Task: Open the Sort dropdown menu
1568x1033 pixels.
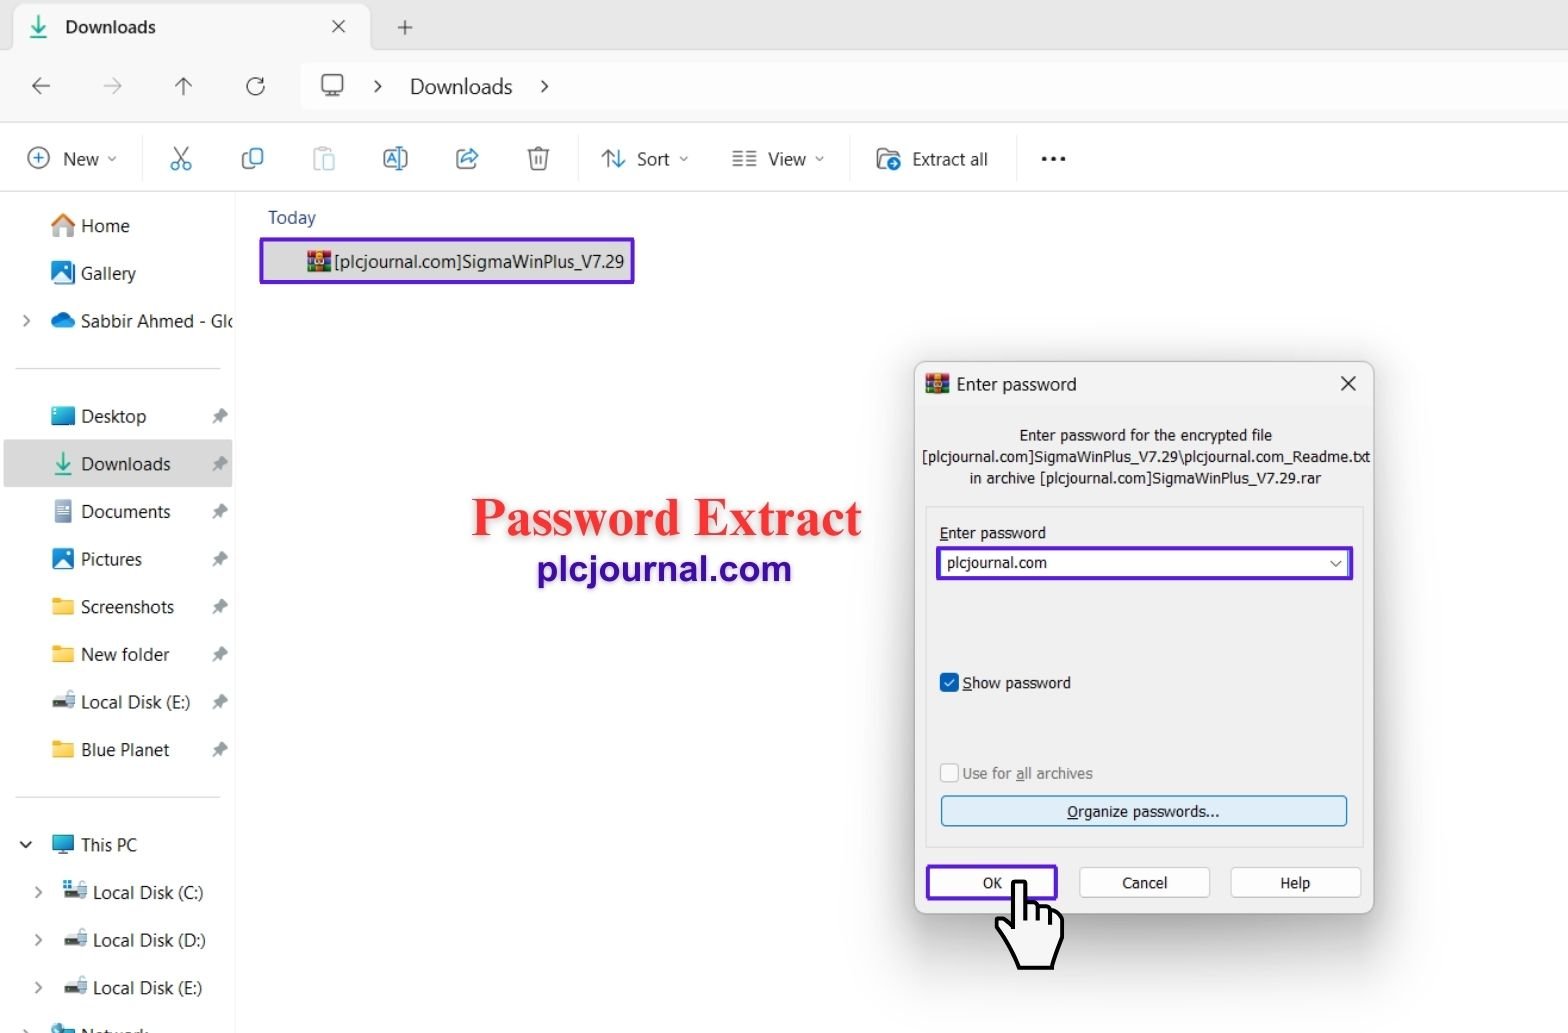Action: coord(645,159)
